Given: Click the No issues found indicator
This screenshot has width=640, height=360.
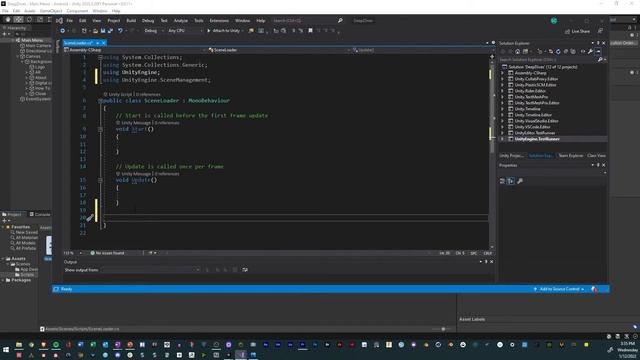Looking at the screenshot, I should click(107, 253).
